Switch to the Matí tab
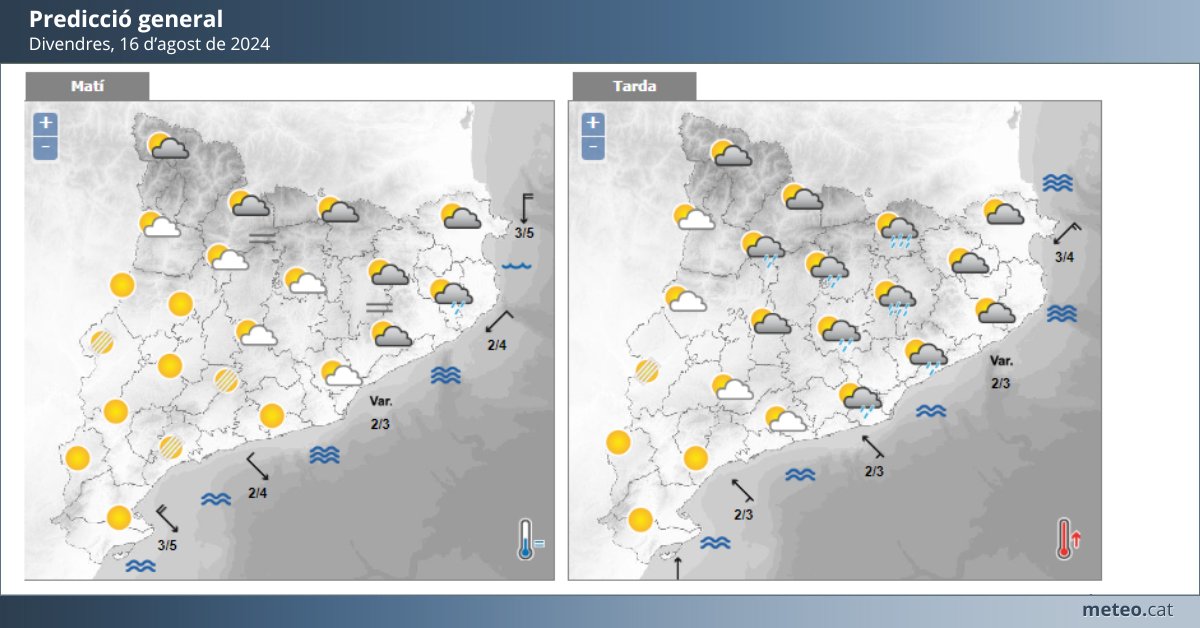The height and width of the screenshot is (628, 1200). pos(88,87)
